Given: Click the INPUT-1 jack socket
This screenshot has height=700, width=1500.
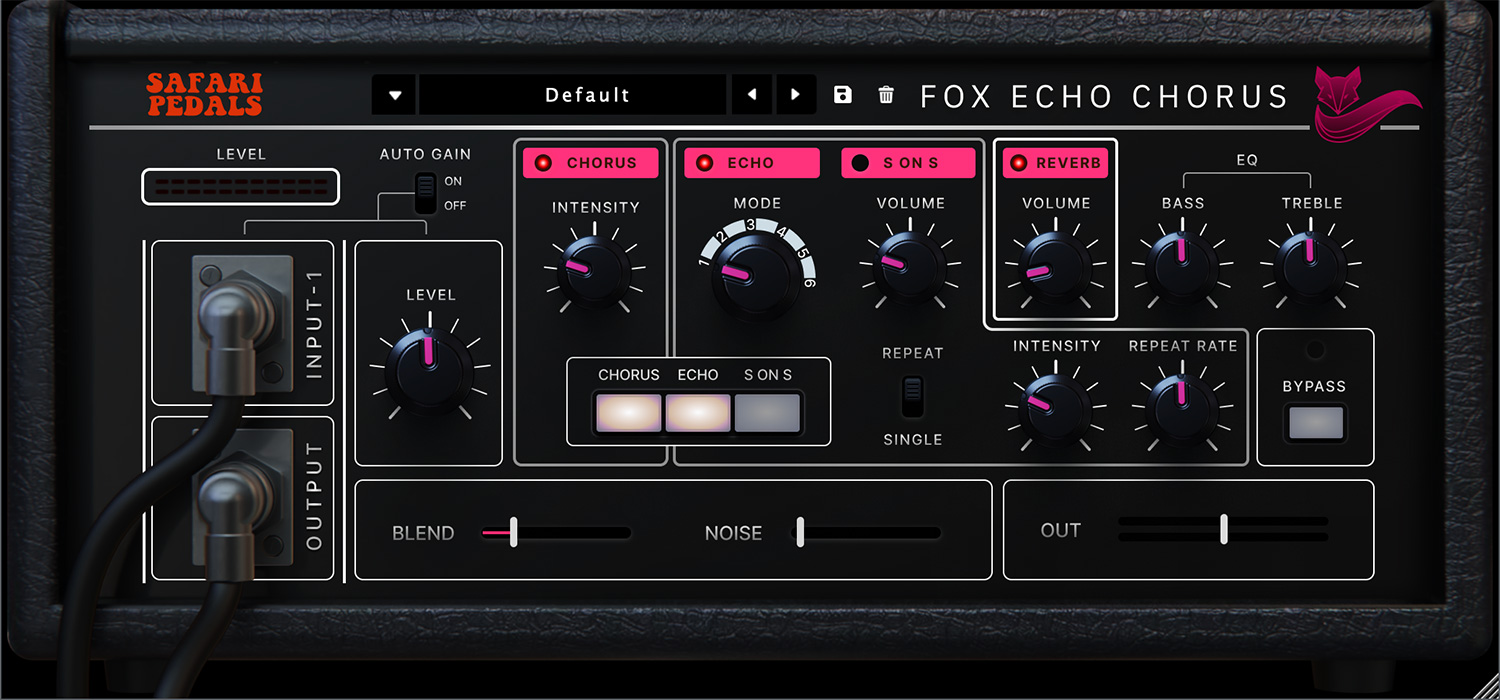Looking at the screenshot, I should point(240,322).
